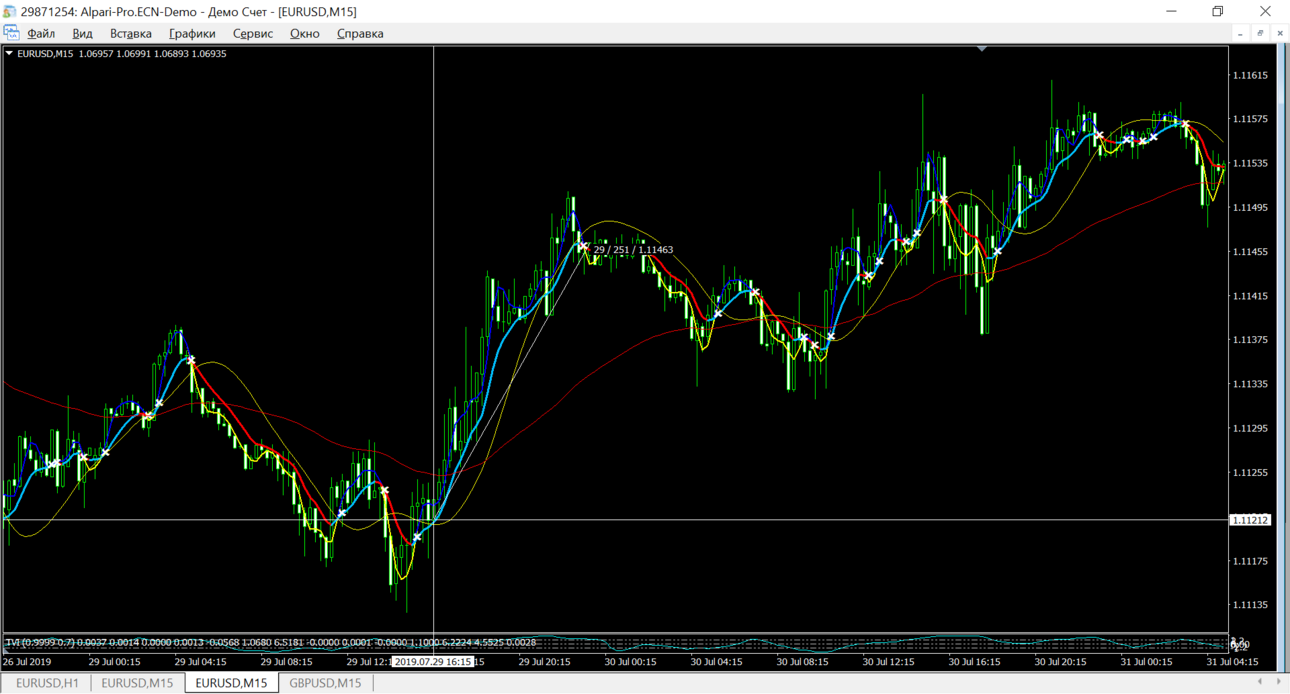
Task: Click the currently selected EURUSD,M15 chart tab
Action: click(x=231, y=683)
